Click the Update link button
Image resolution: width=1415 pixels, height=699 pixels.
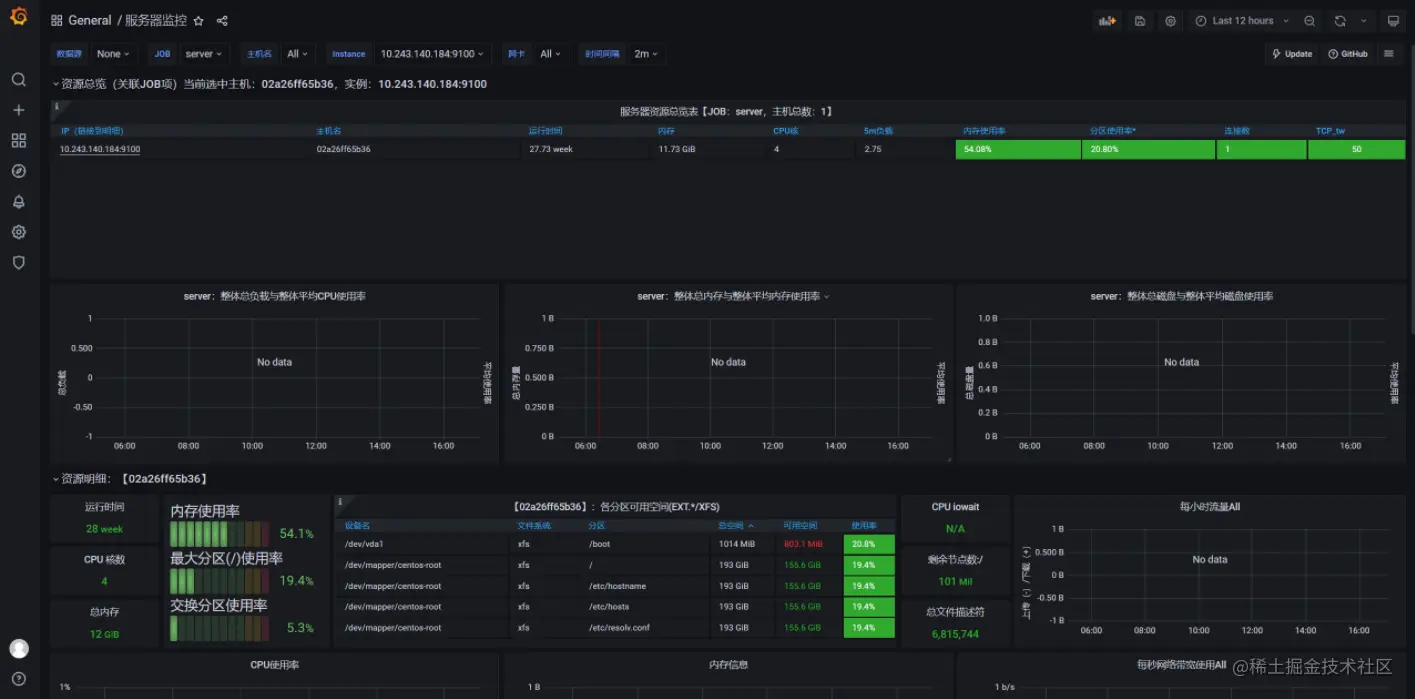point(1292,54)
